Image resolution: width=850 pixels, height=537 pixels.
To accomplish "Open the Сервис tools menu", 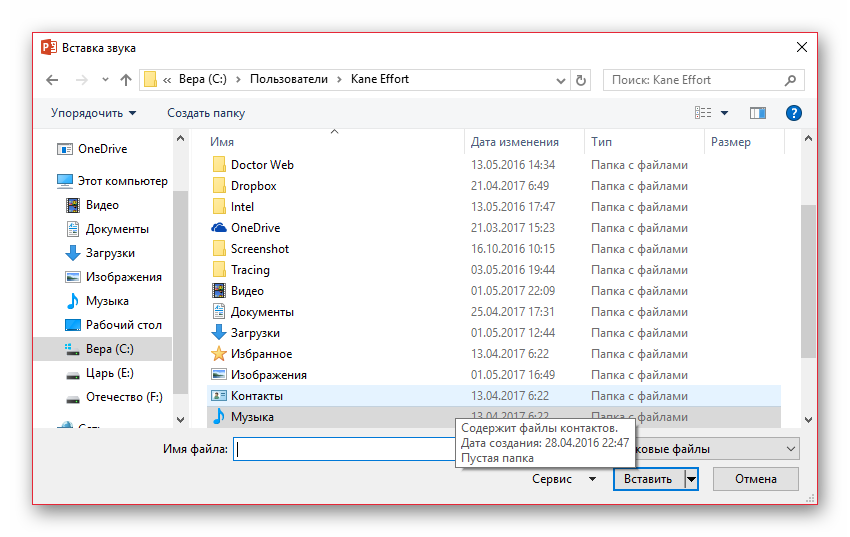I will tap(563, 479).
